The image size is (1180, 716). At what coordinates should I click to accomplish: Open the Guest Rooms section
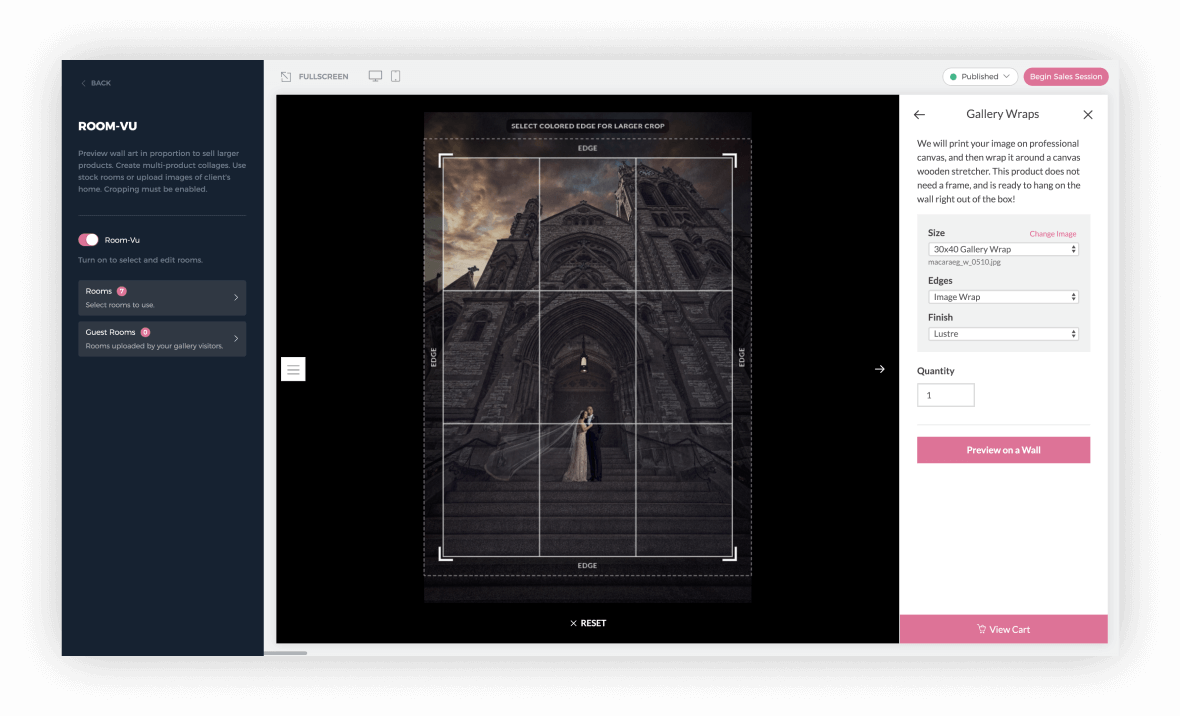pyautogui.click(x=162, y=339)
